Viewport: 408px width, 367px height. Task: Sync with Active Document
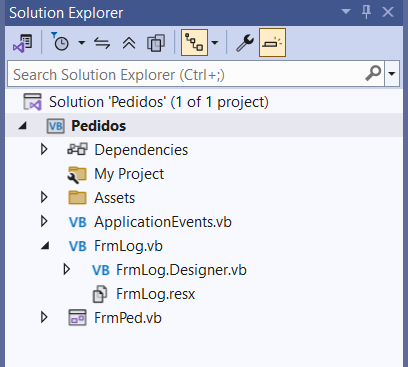click(102, 43)
